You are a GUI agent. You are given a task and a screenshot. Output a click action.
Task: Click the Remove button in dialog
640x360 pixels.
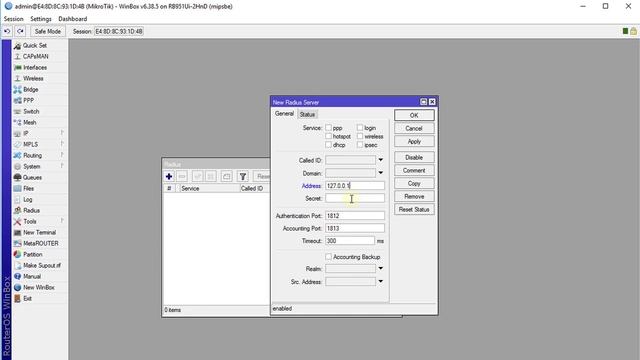click(414, 196)
